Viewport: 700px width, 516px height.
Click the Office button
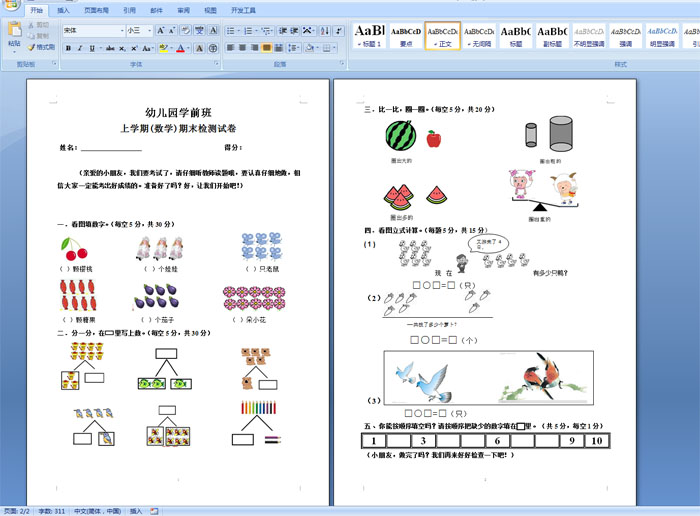[10, 4]
